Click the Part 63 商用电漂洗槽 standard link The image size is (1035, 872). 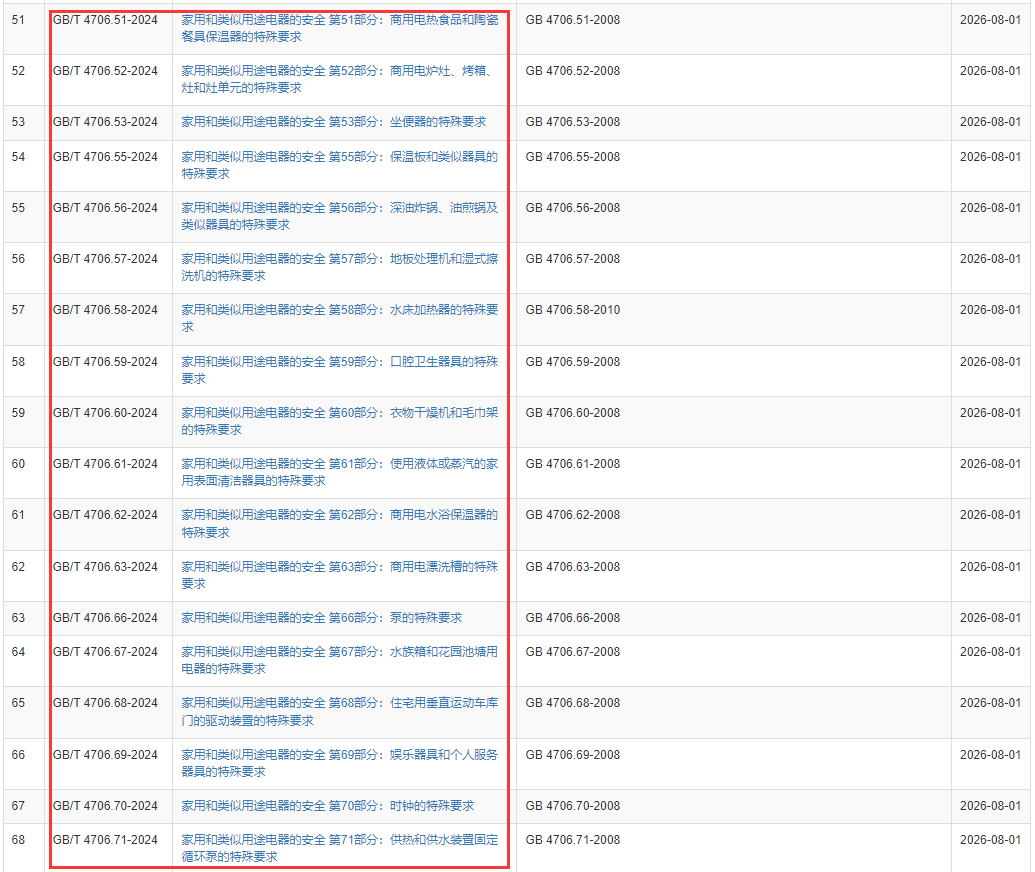pyautogui.click(x=339, y=567)
